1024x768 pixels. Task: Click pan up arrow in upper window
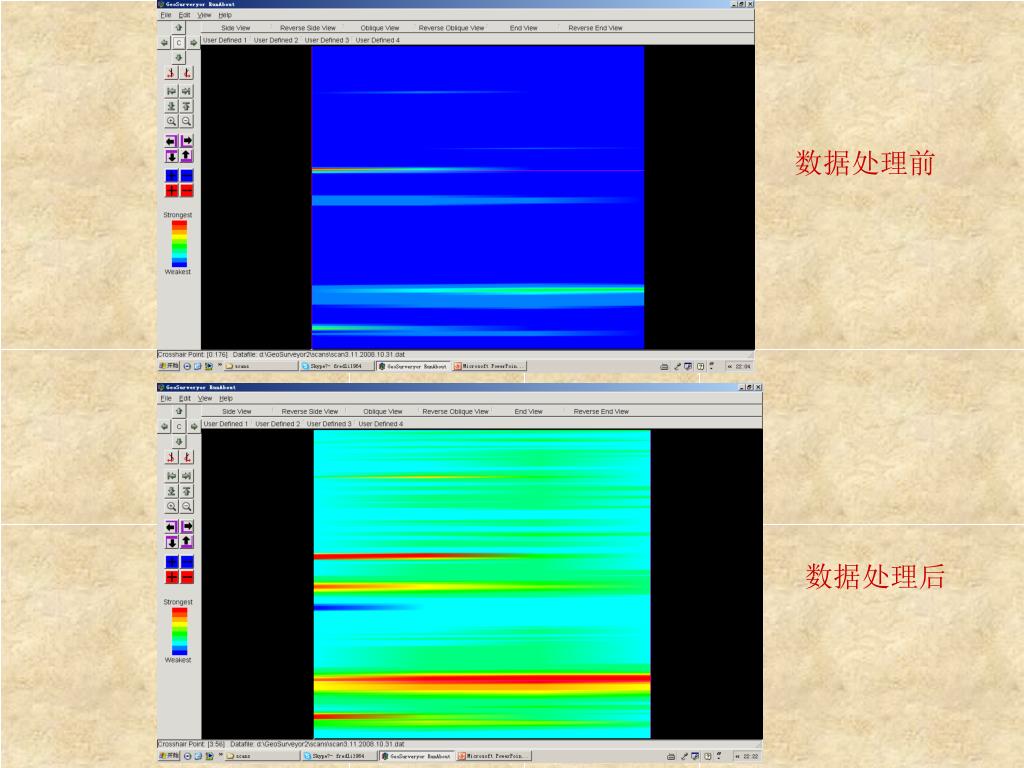178,27
